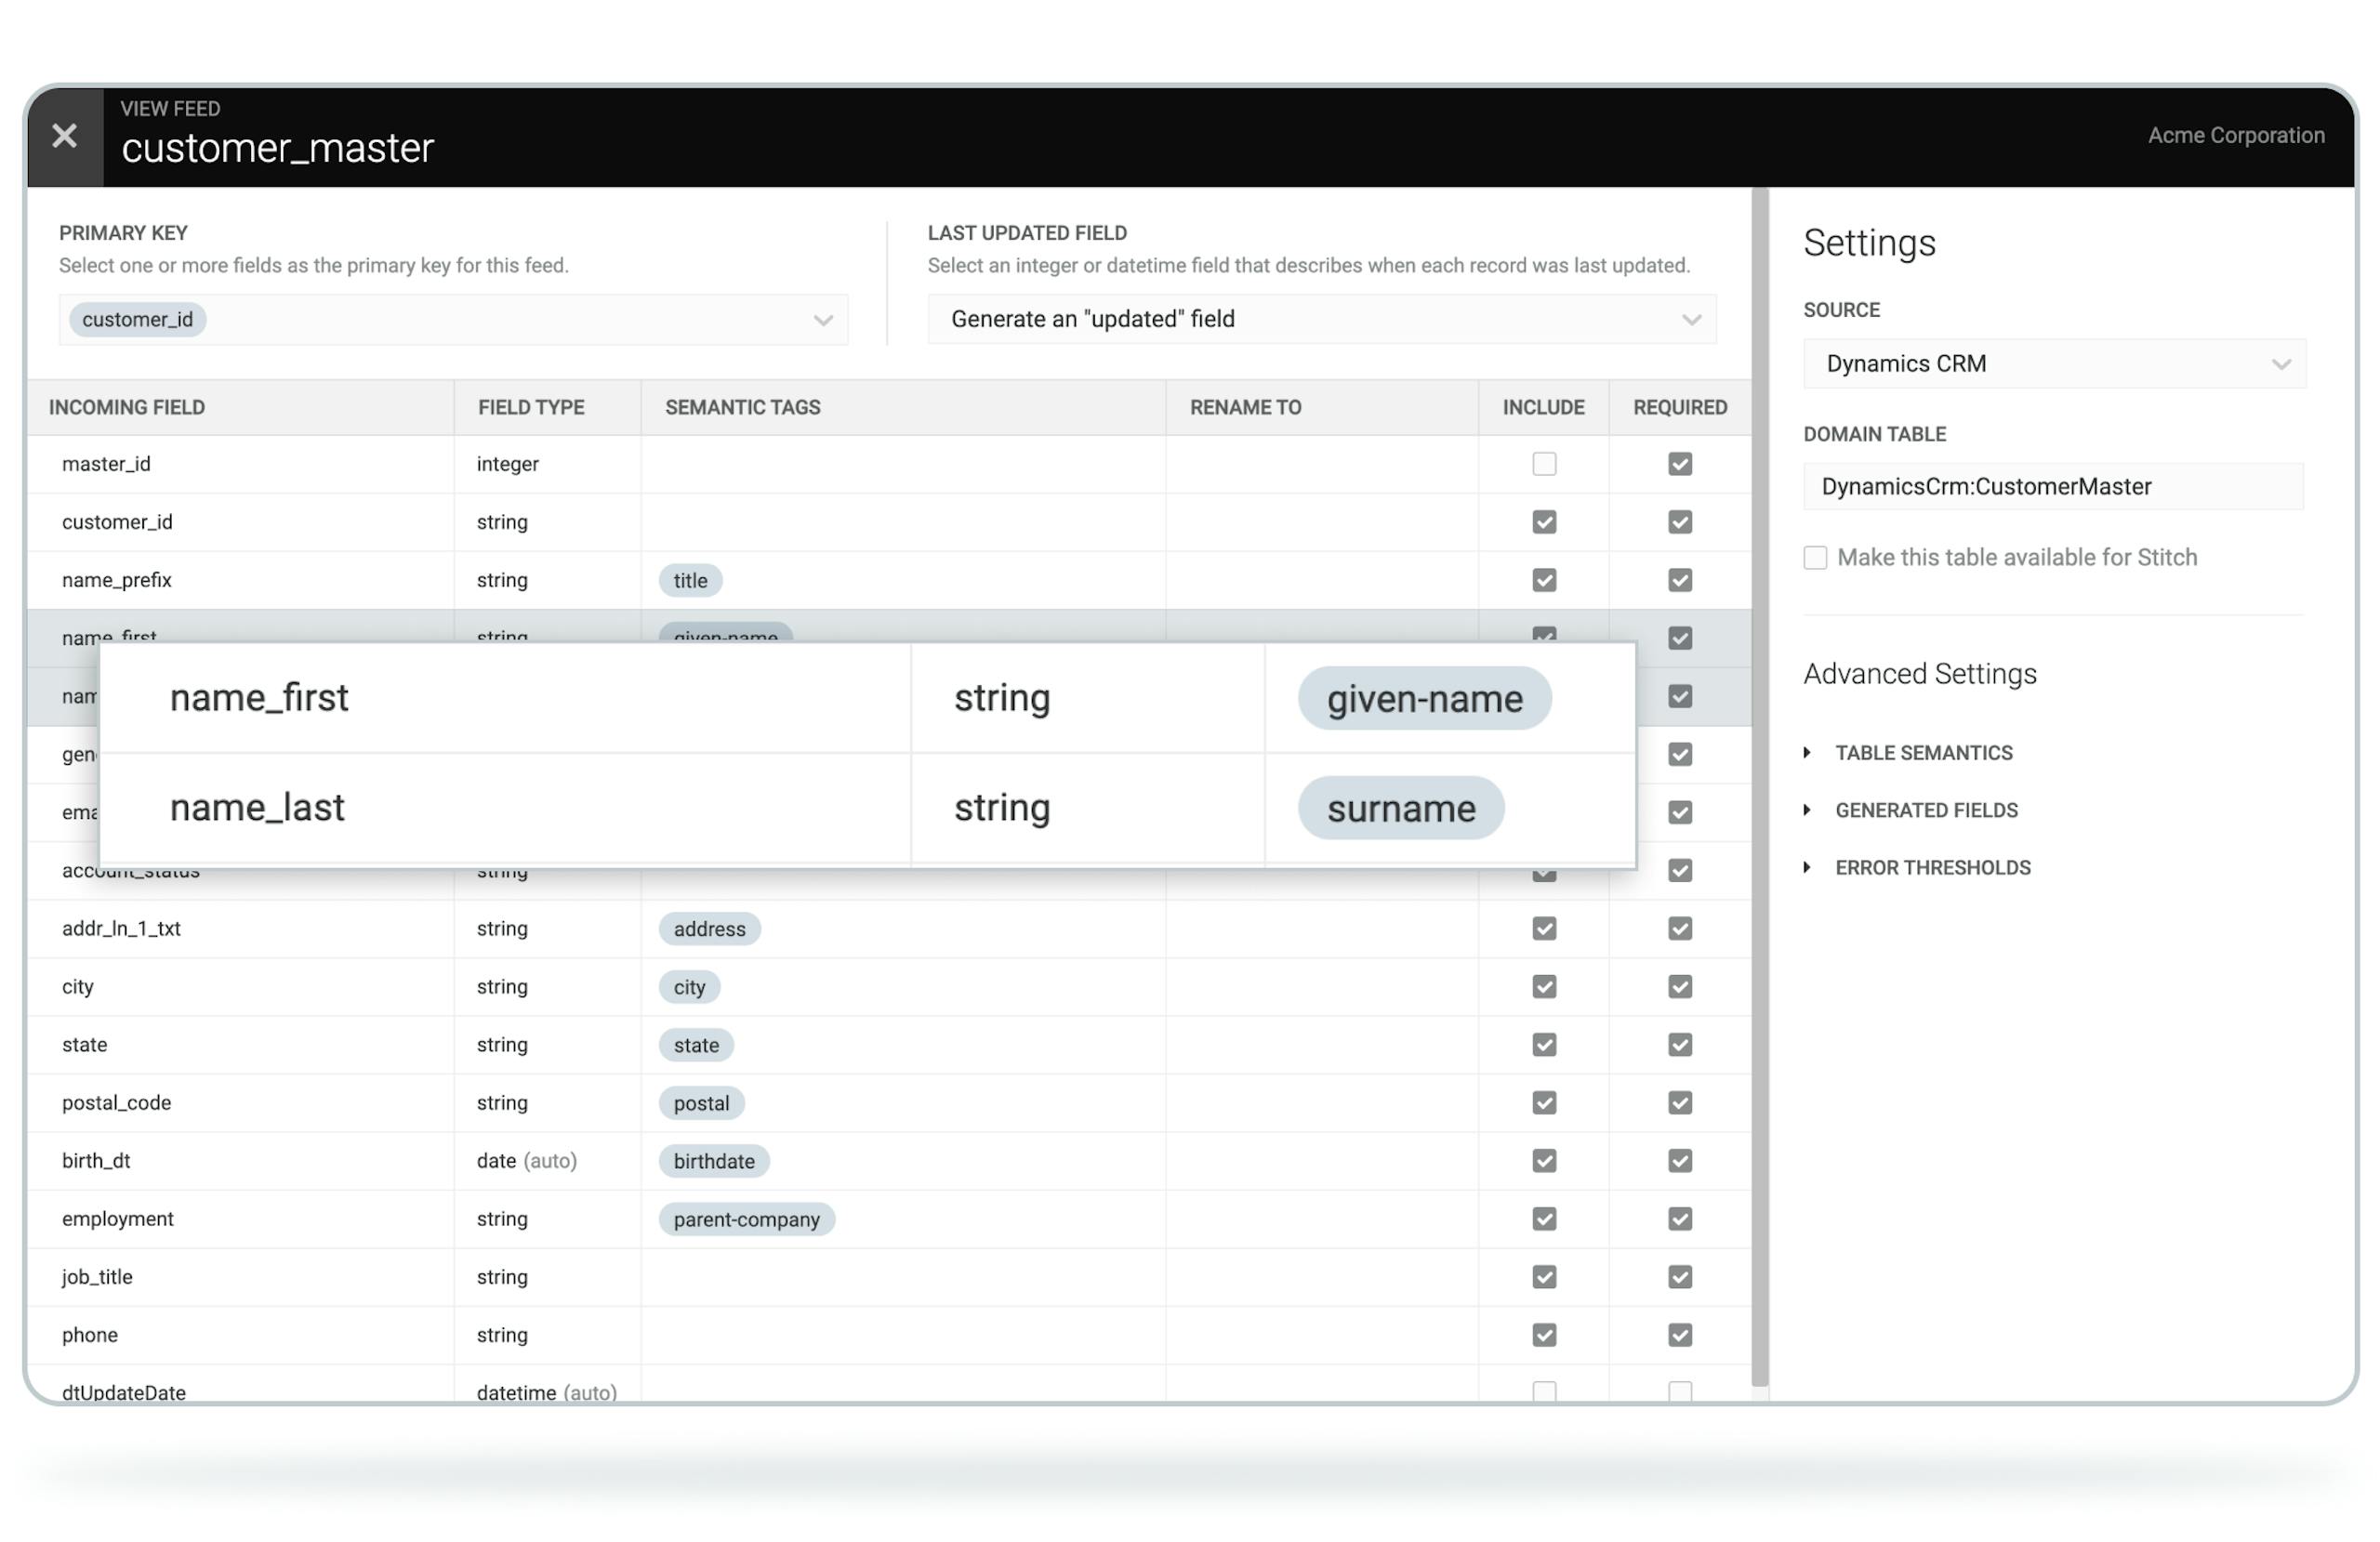Select the birthdate semantic tag

click(x=713, y=1161)
